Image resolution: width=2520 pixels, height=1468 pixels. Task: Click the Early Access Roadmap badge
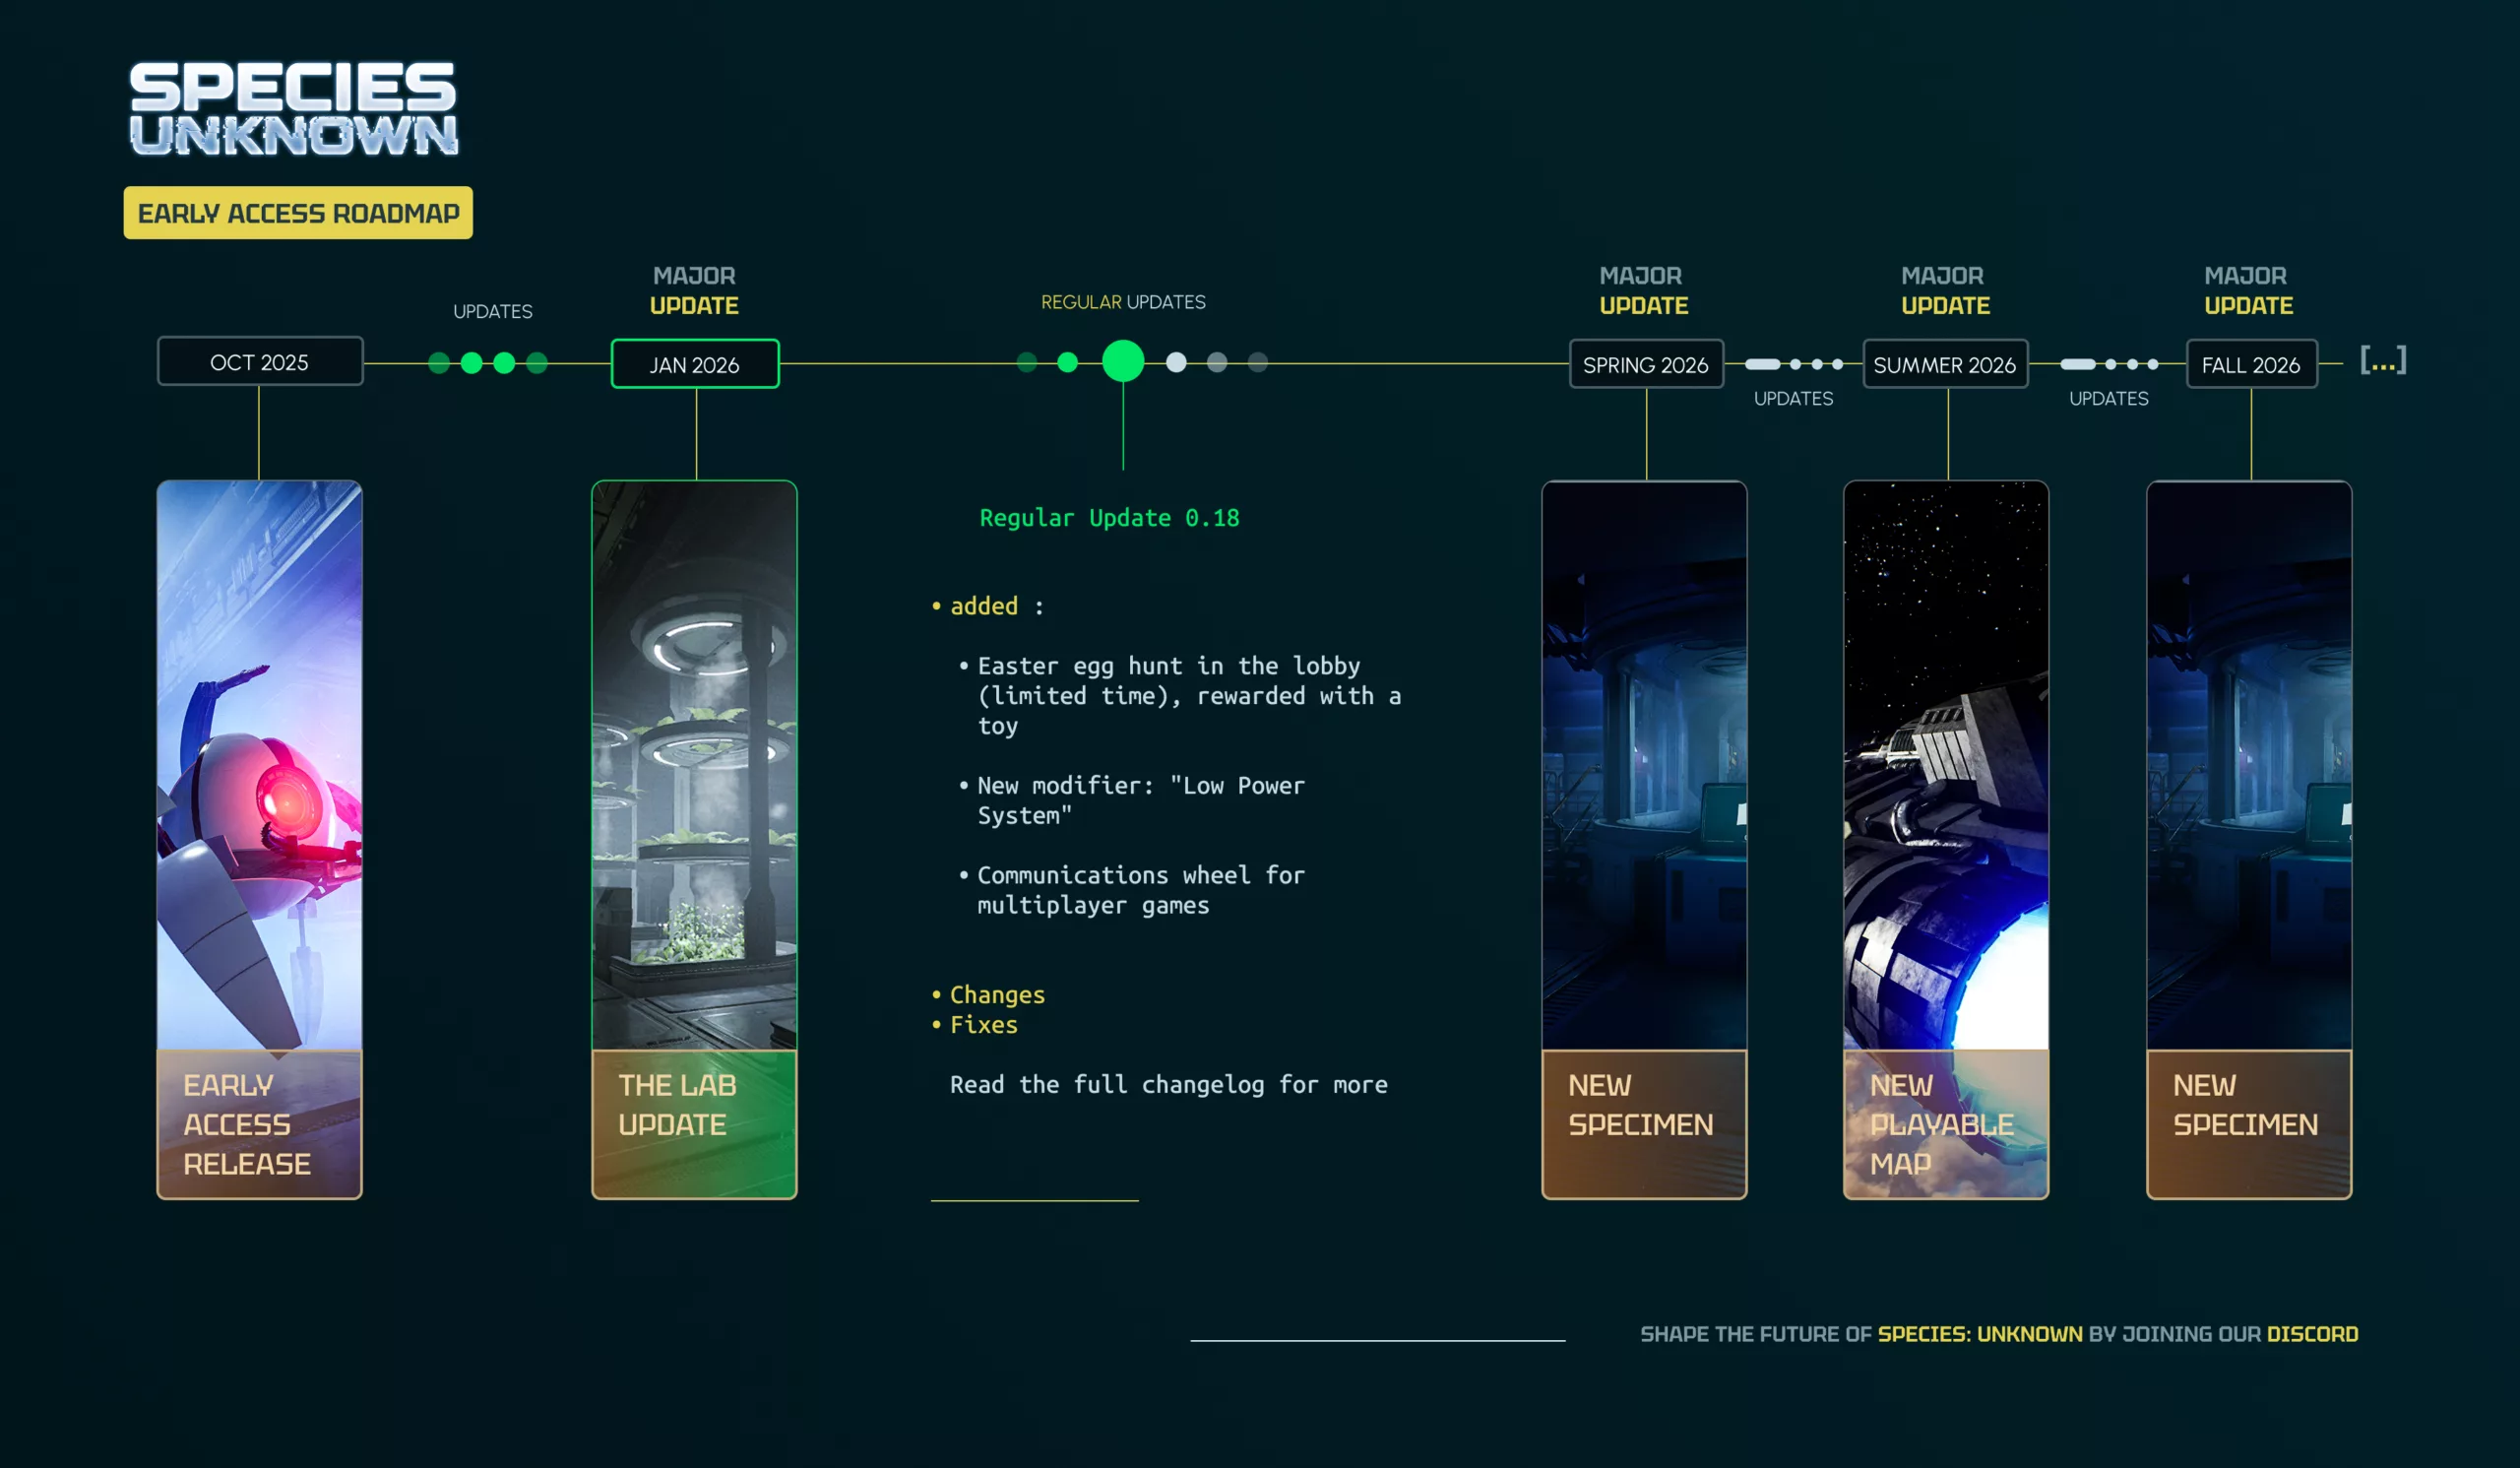298,213
